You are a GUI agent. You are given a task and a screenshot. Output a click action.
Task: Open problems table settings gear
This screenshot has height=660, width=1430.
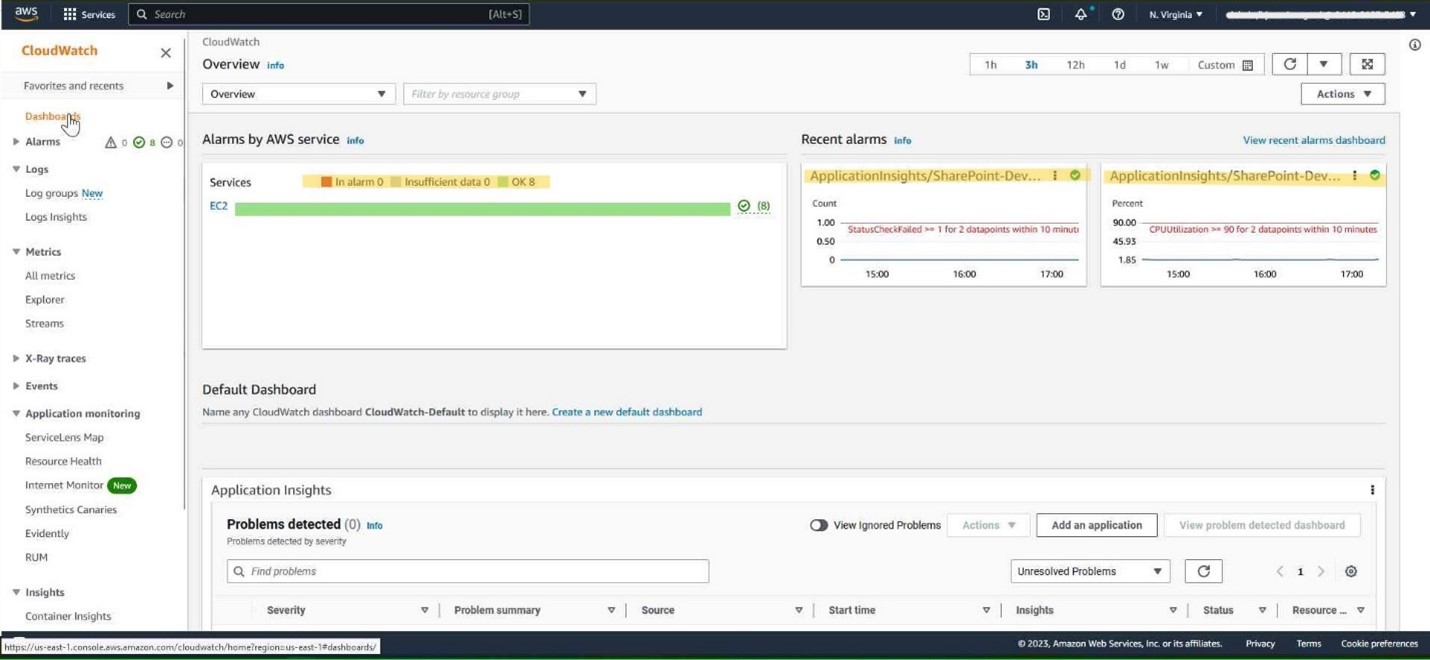1351,571
